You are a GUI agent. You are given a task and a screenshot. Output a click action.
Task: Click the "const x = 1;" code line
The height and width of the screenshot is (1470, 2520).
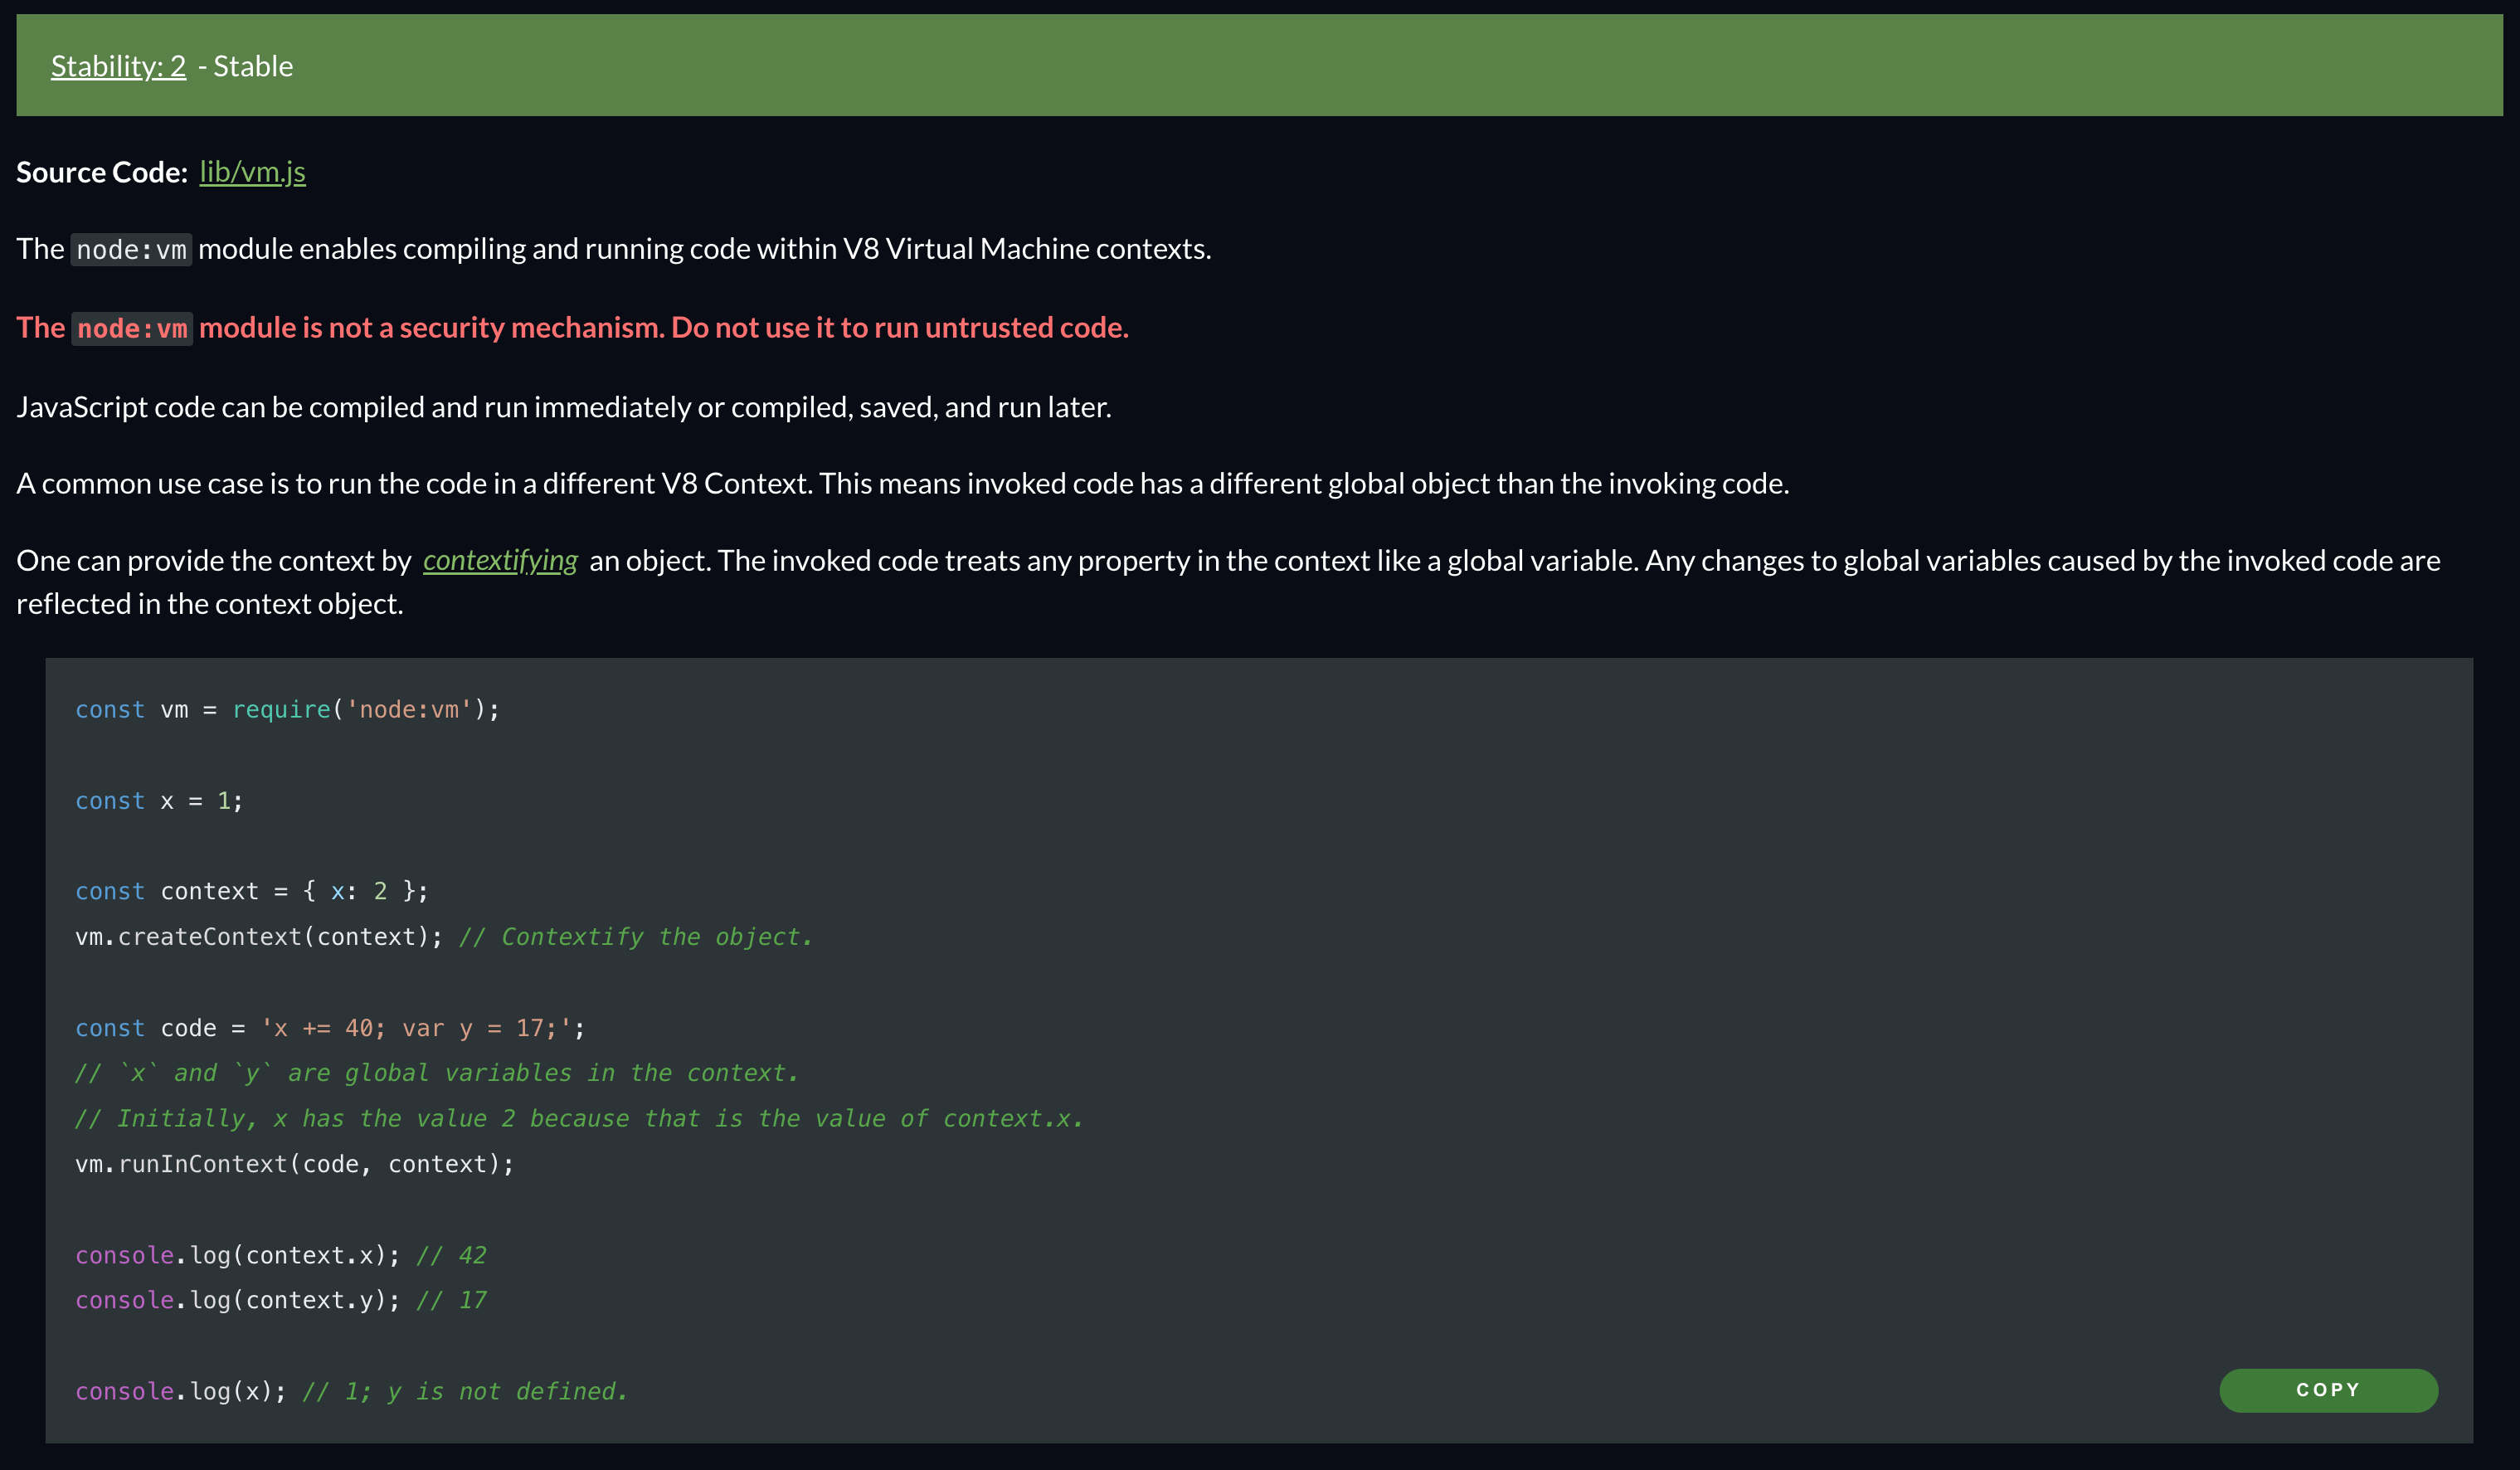159,801
